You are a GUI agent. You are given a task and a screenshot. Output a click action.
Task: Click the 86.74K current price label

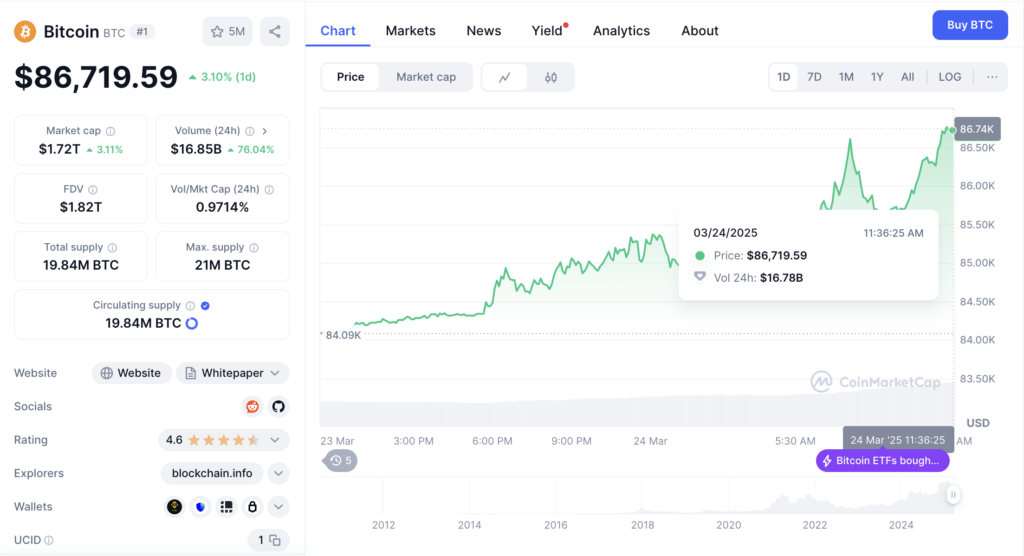tap(977, 129)
